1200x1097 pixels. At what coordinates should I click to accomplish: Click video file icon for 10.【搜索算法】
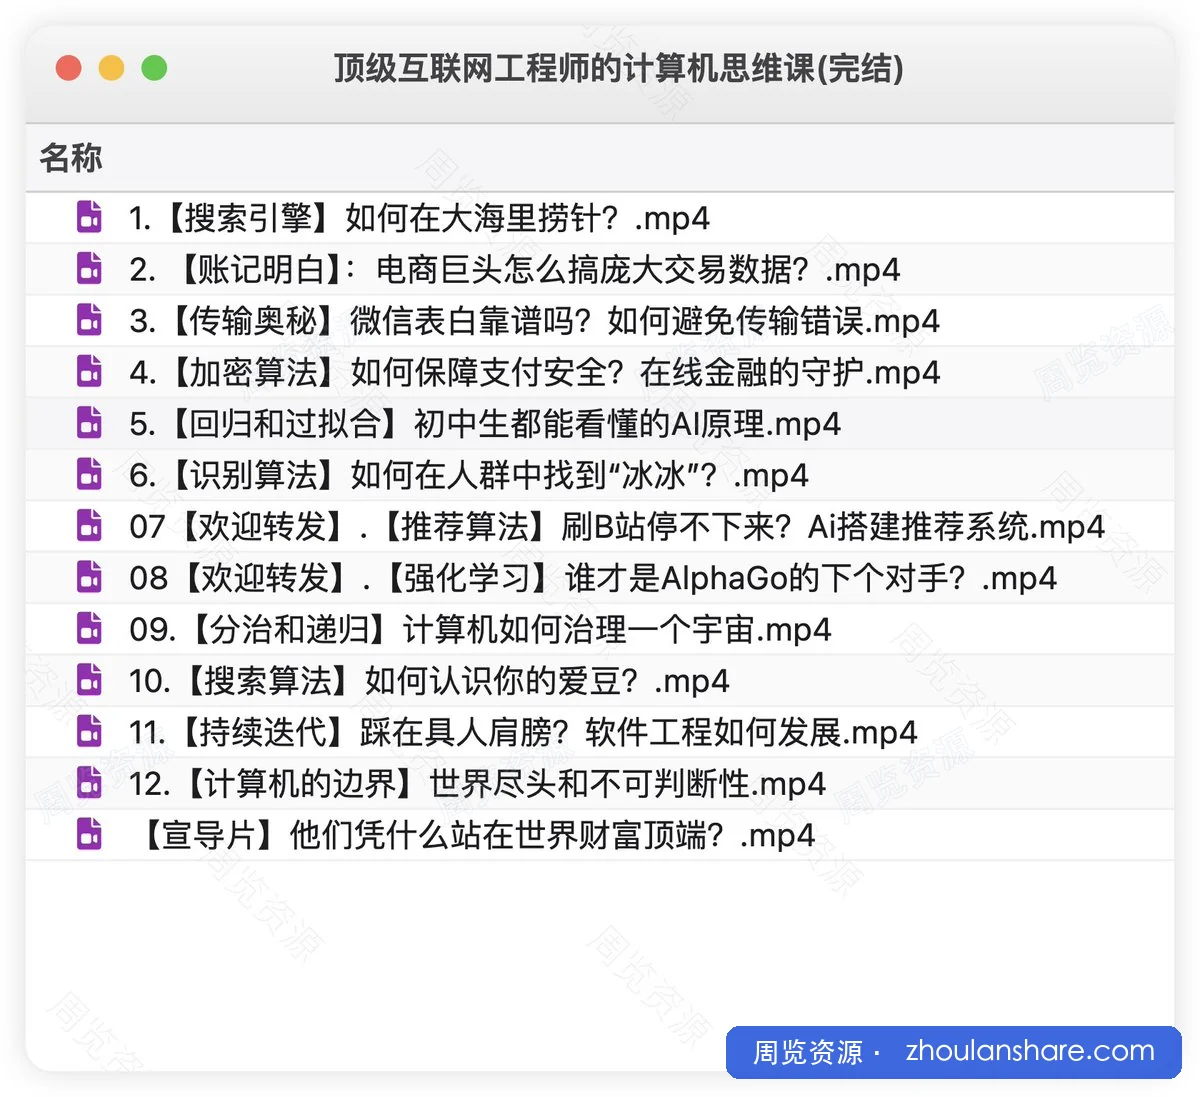(90, 680)
